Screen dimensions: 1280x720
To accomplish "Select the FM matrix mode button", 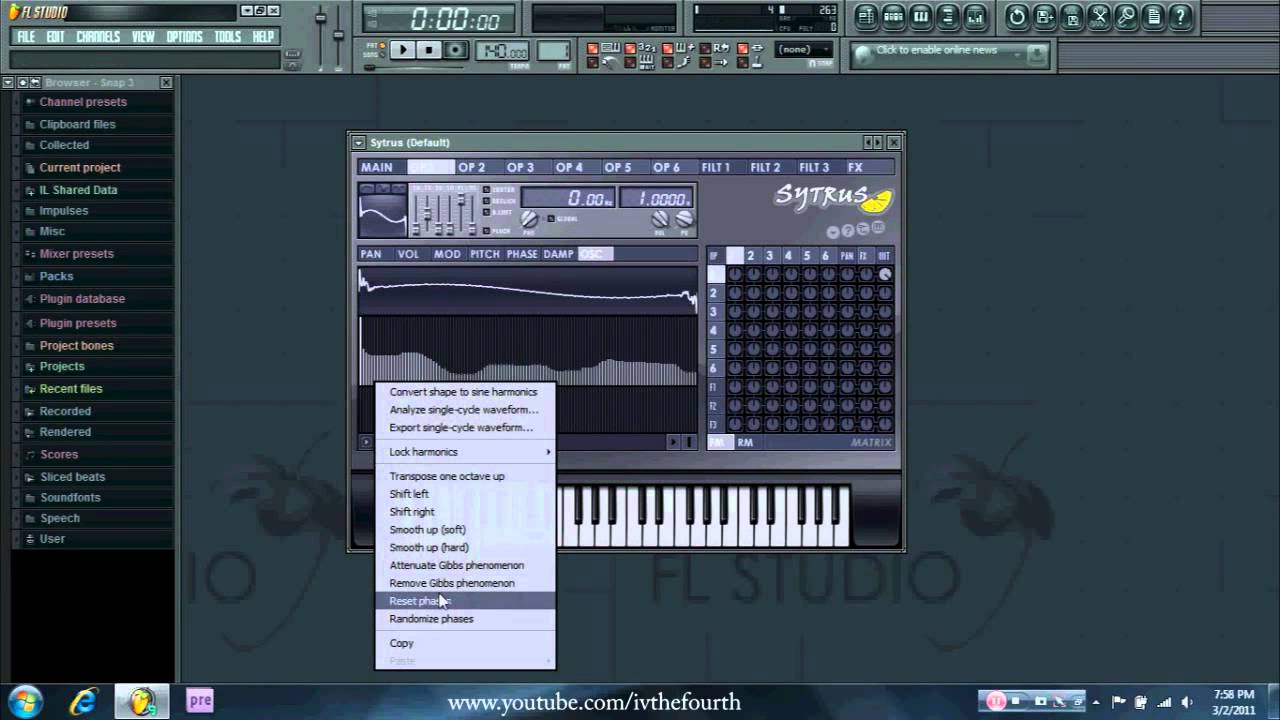I will pos(718,442).
